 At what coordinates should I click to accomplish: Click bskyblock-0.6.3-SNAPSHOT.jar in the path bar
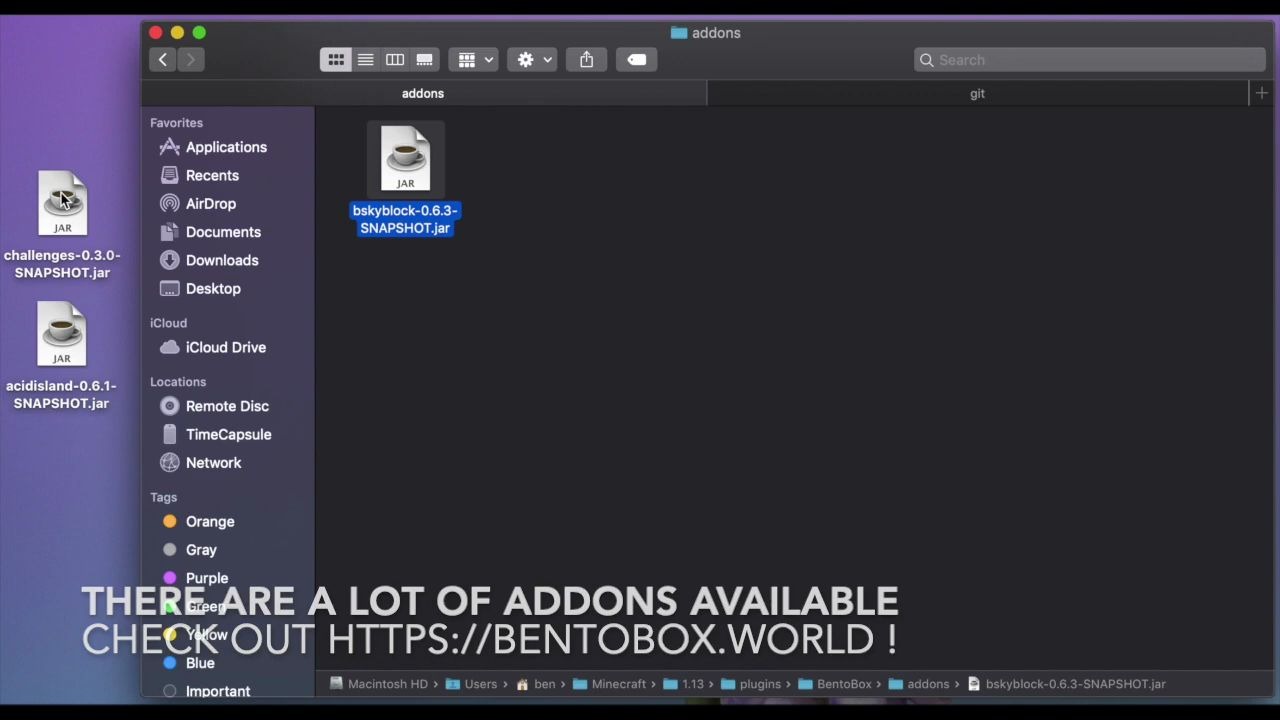coord(1066,684)
